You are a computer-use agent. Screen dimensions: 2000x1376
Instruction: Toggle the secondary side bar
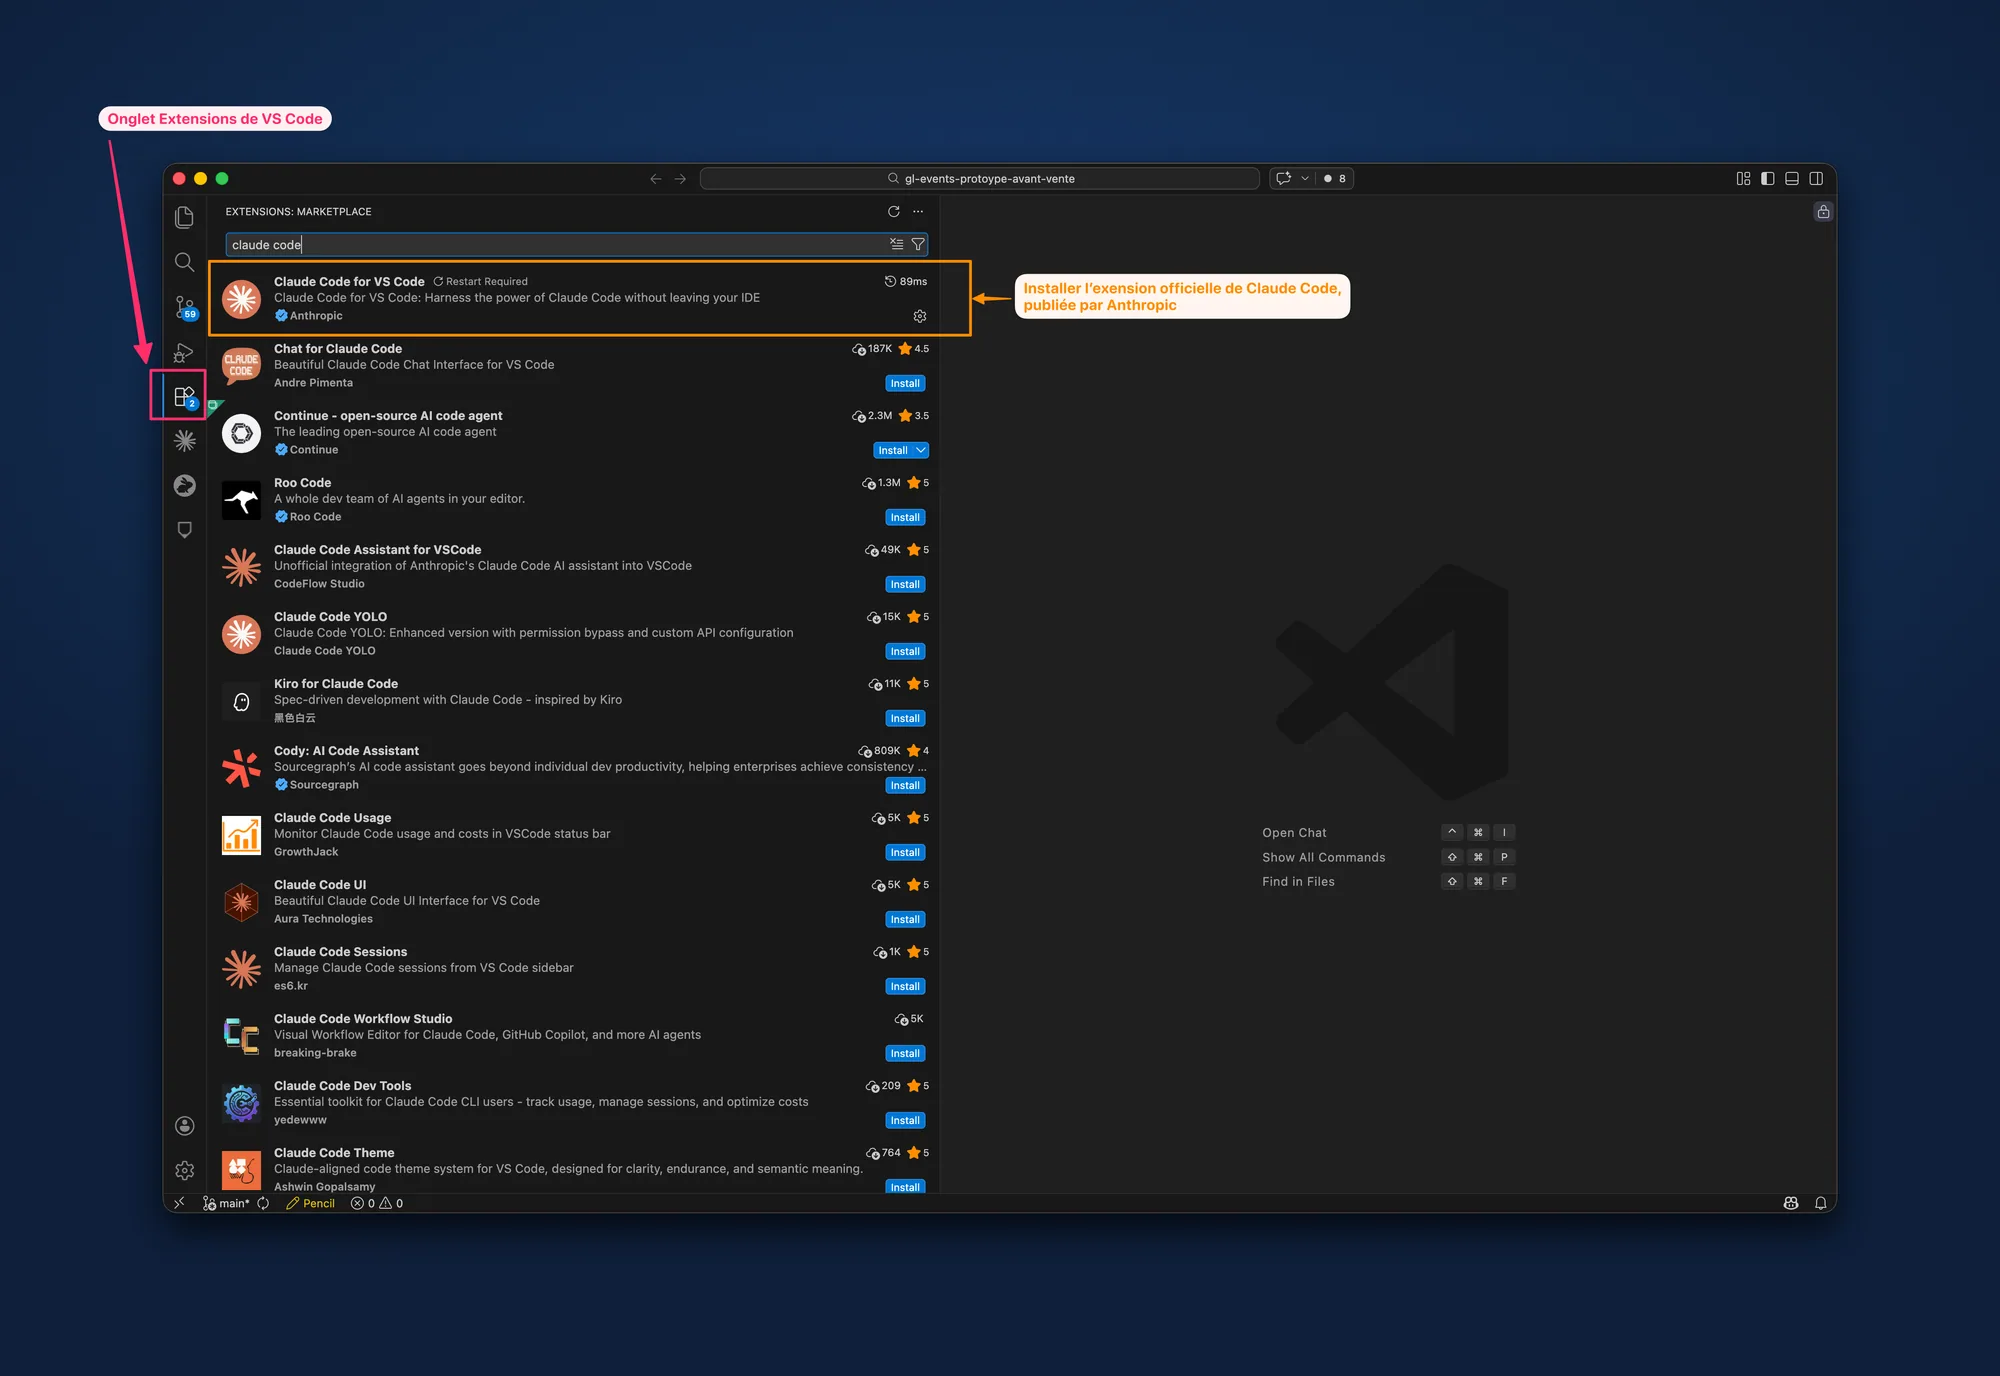click(x=1816, y=178)
